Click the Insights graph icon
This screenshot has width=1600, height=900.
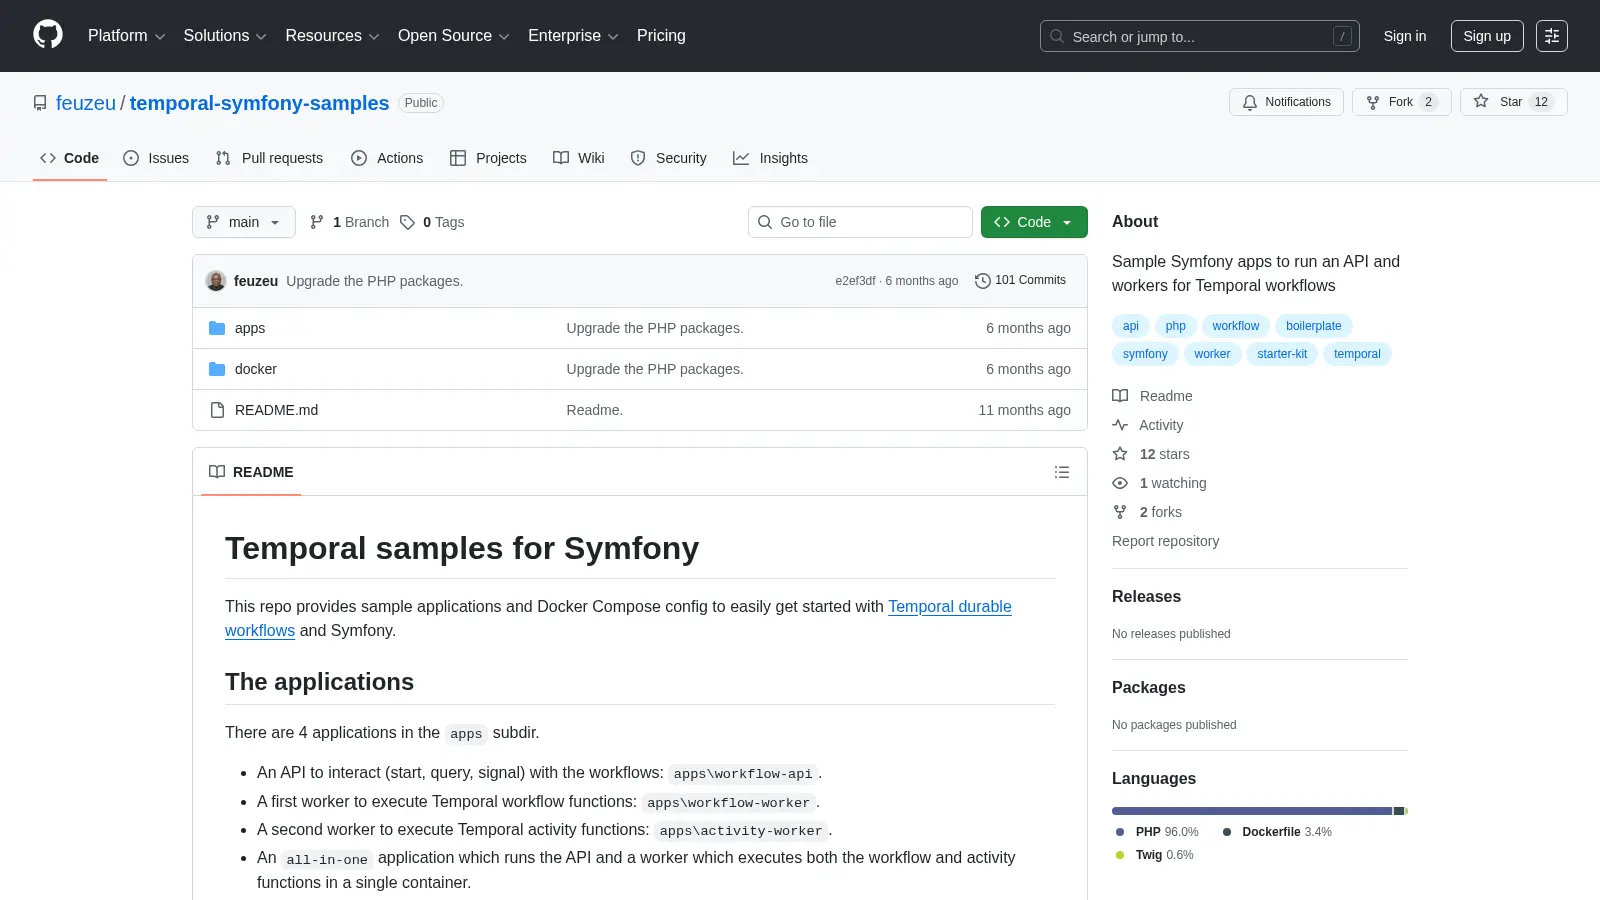(741, 158)
